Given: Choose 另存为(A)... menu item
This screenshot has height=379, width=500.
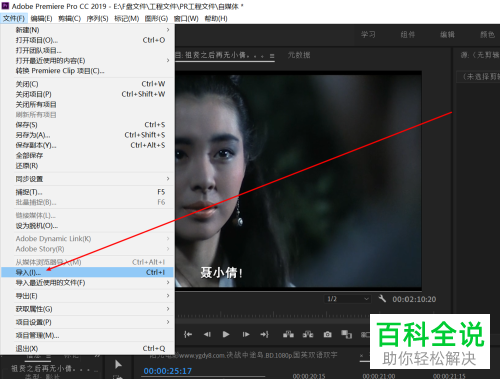Looking at the screenshot, I should (x=87, y=135).
